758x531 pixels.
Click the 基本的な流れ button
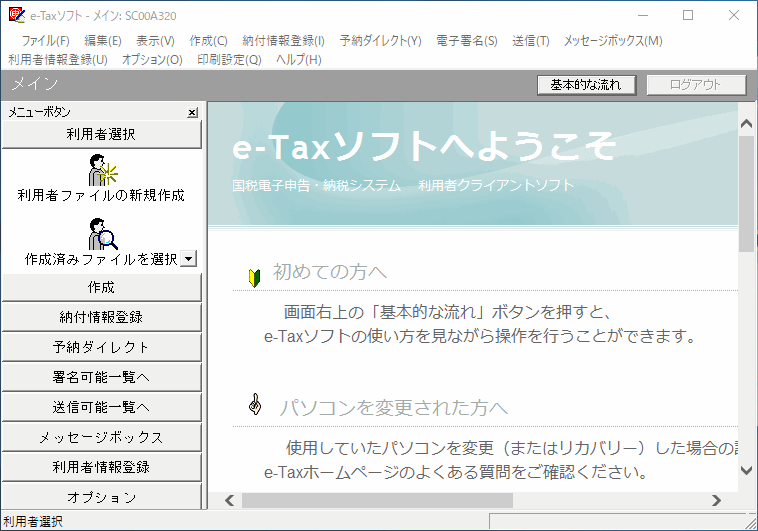586,85
